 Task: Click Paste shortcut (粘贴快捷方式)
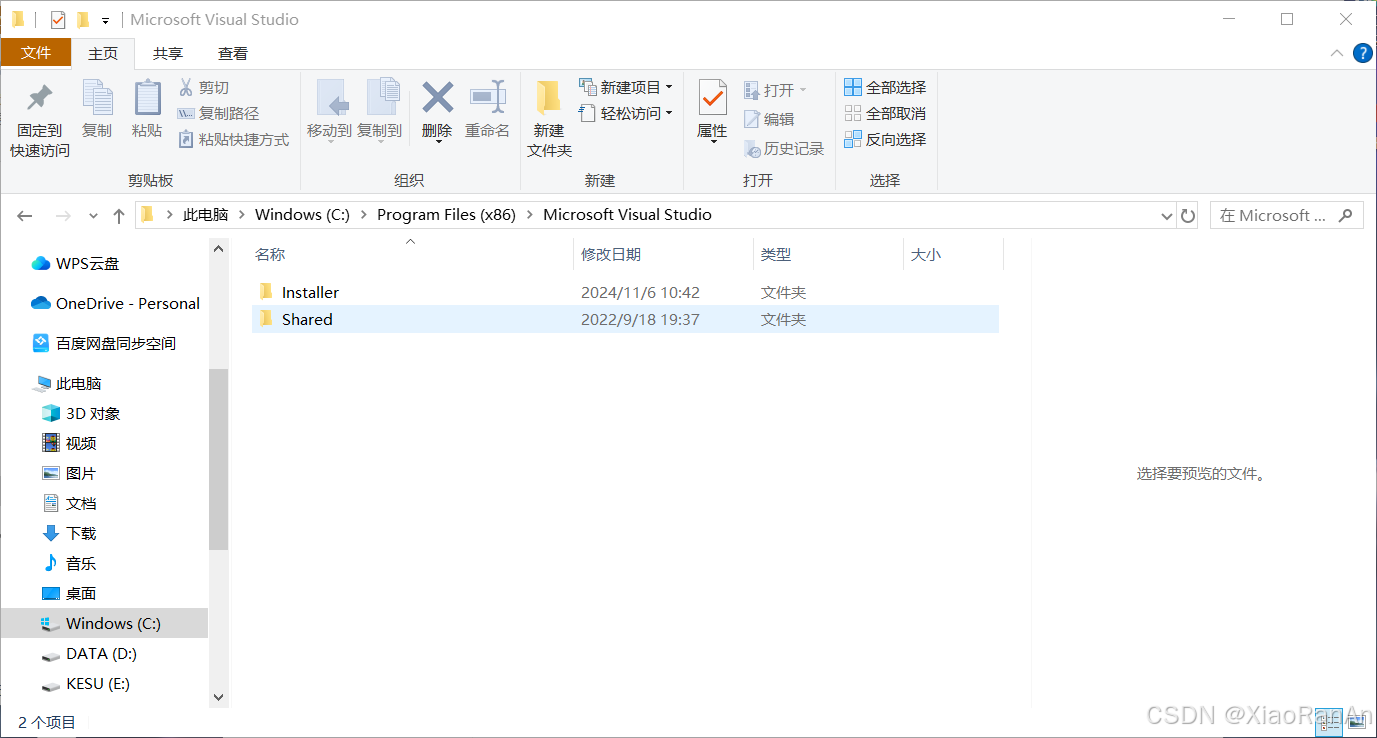tap(233, 139)
